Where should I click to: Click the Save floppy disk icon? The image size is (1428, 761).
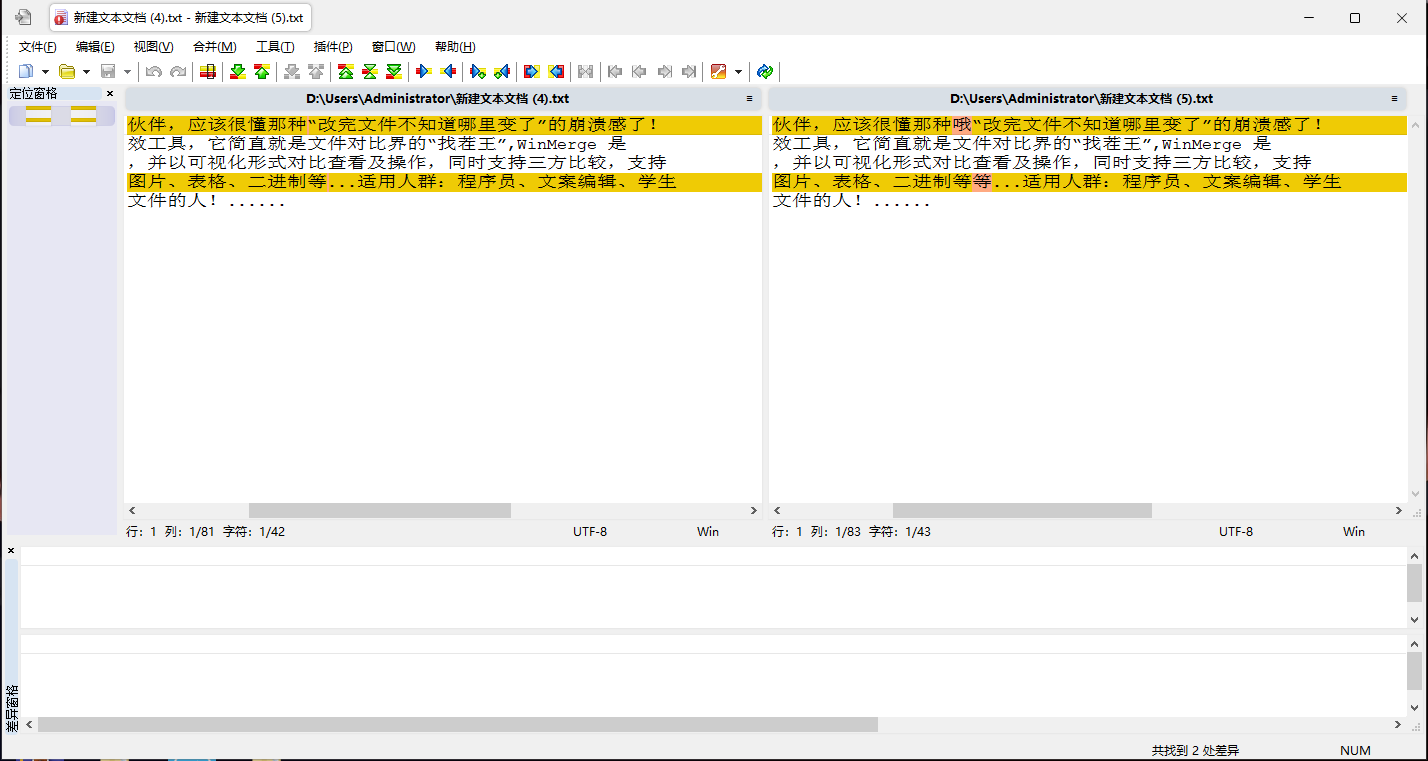click(x=108, y=71)
